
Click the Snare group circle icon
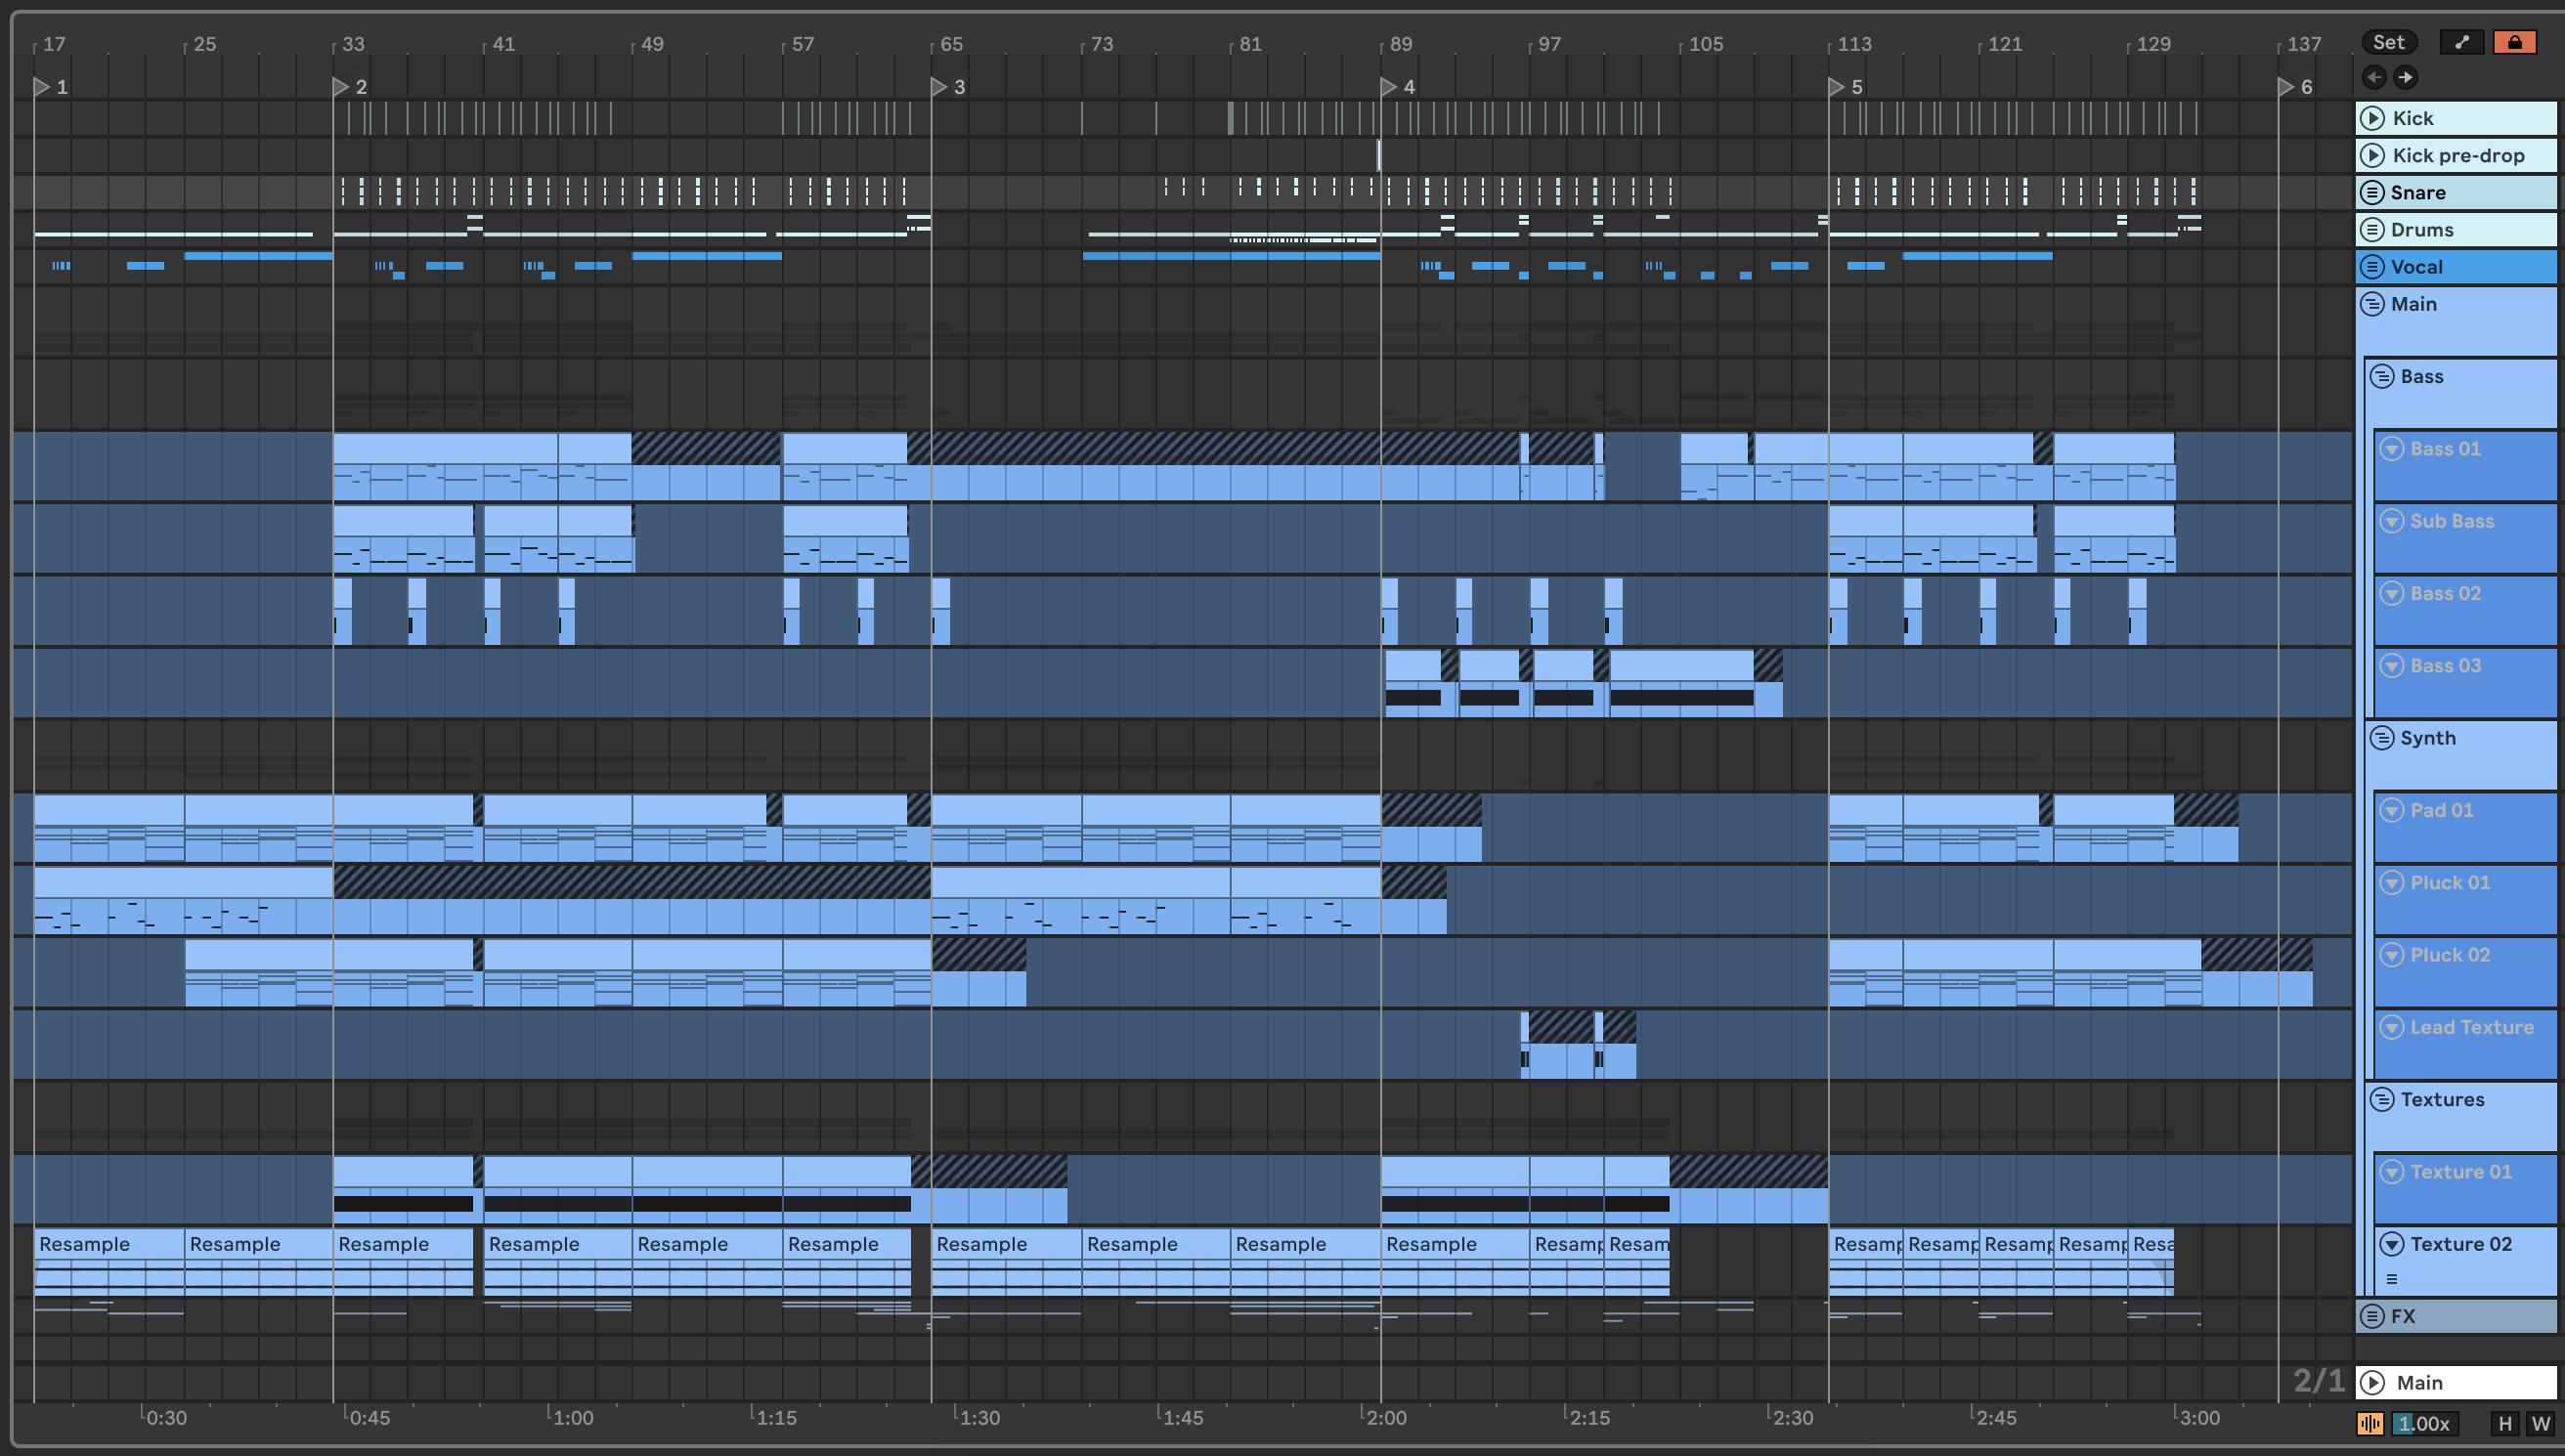coord(2372,192)
